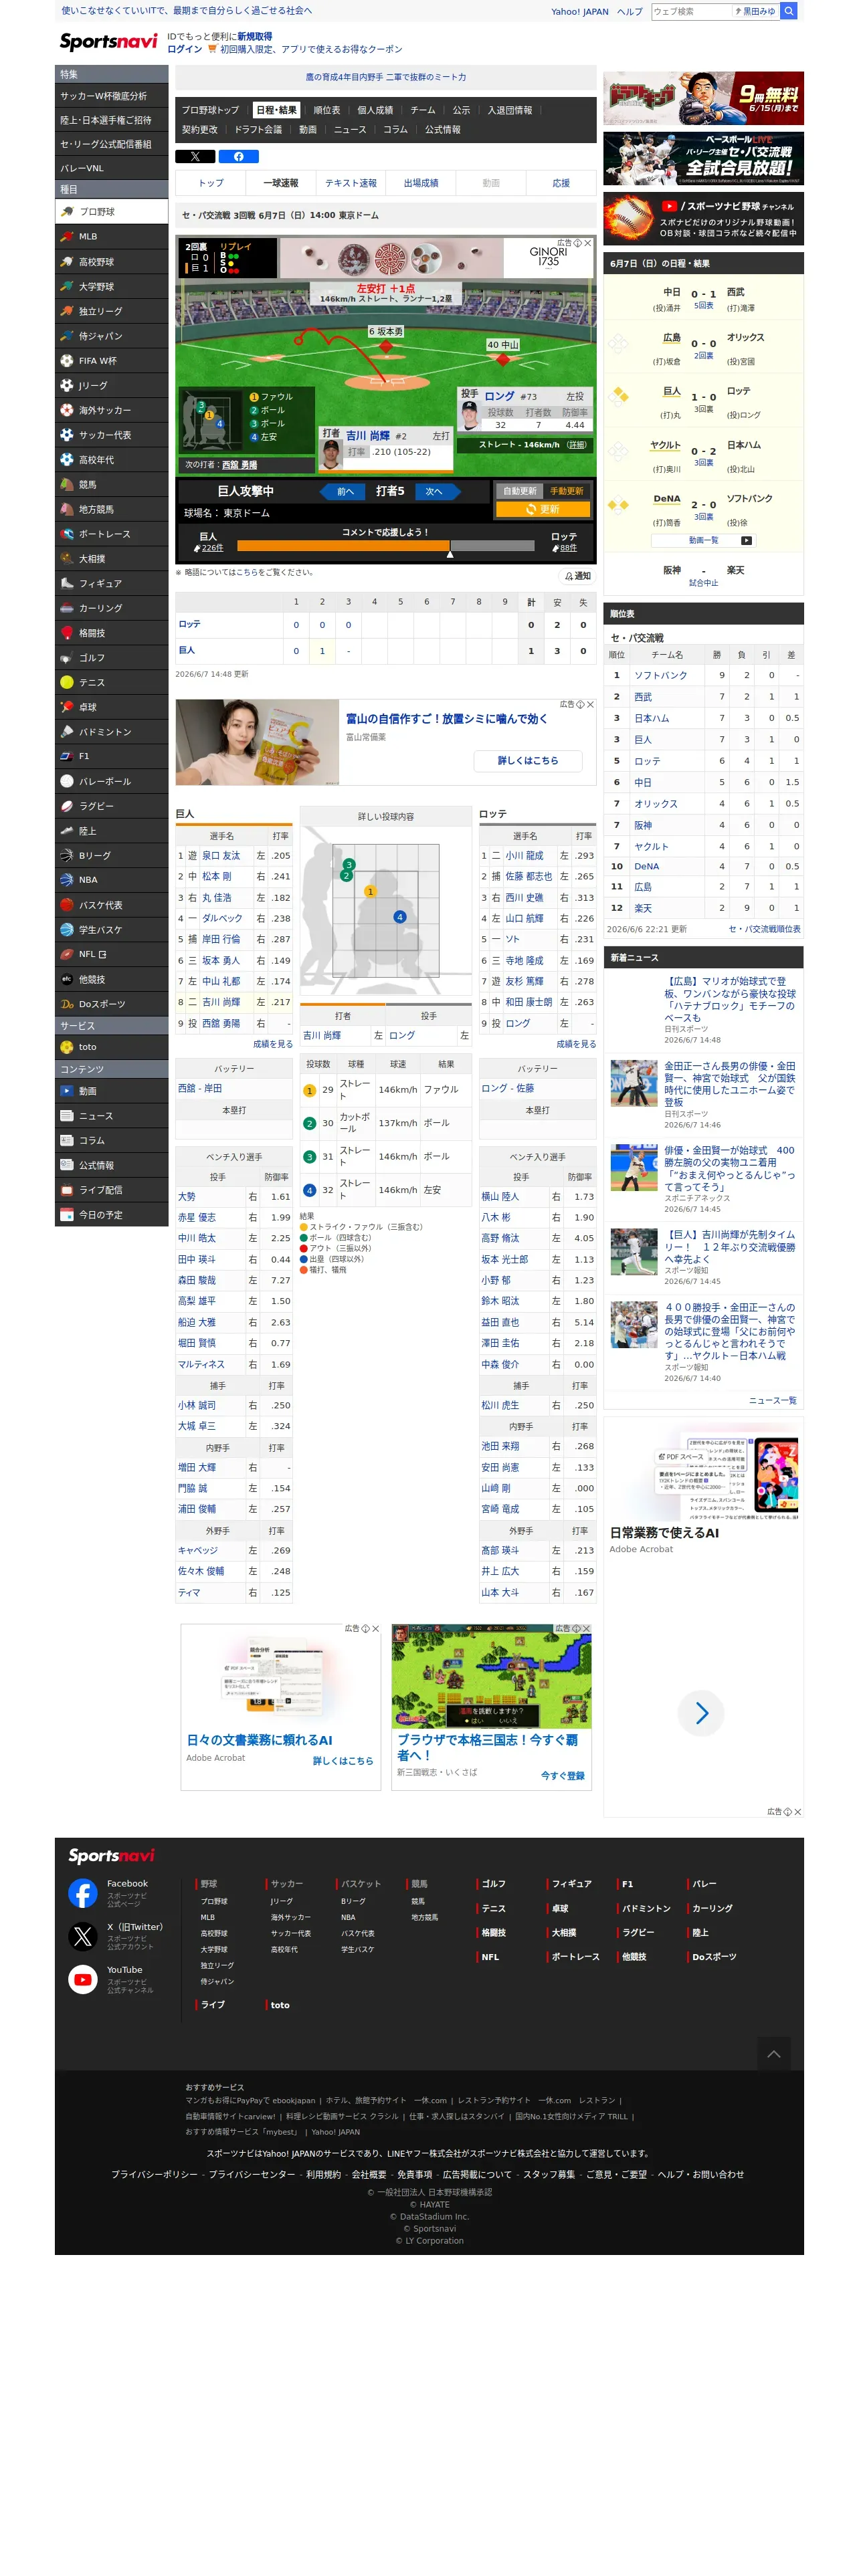Image resolution: width=859 pixels, height=2576 pixels.
Task: Select 順位表 in the pro baseball menu
Action: 327,110
